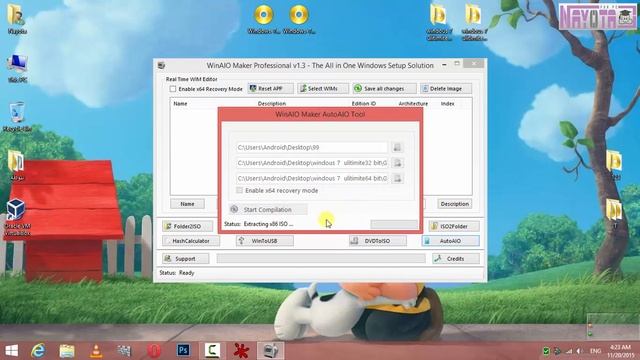Select the Recycle Bin desktop icon
The height and width of the screenshot is (360, 640).
(x=17, y=117)
